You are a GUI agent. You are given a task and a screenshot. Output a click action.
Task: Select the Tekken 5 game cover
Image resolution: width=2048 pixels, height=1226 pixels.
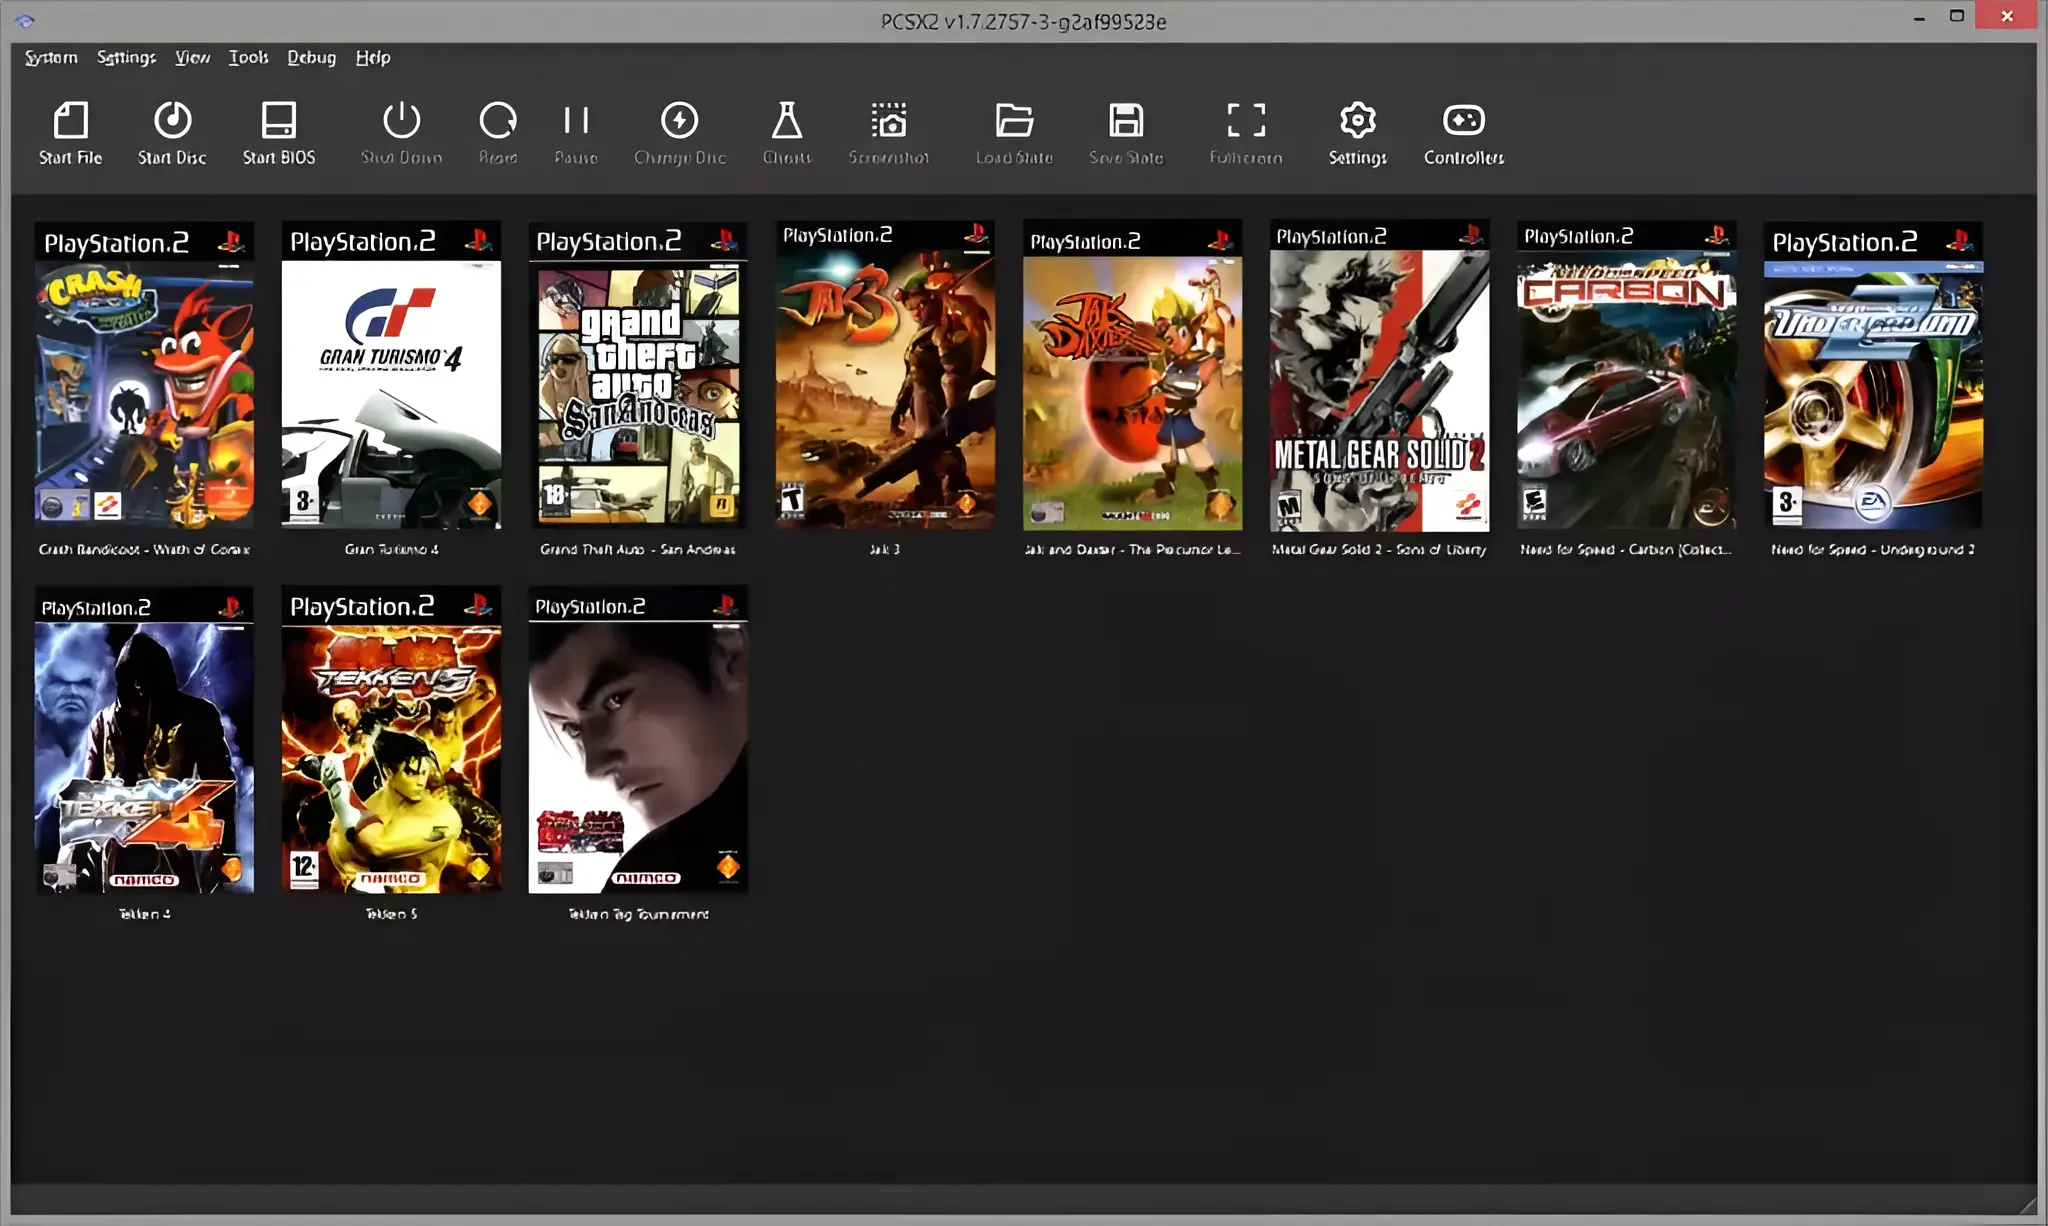click(x=390, y=745)
